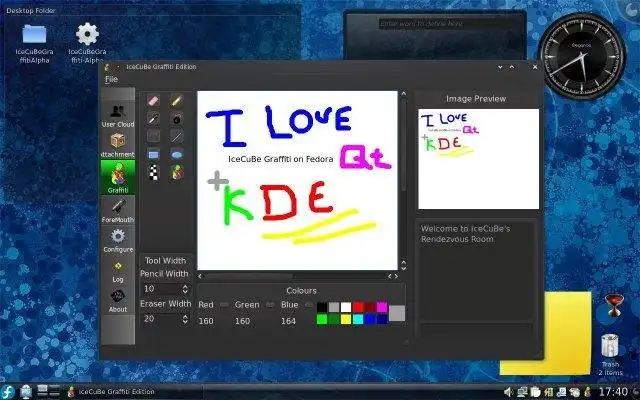Viewport: 640px width, 400px height.
Task: Select the Brush tool icon
Action: pos(153,119)
